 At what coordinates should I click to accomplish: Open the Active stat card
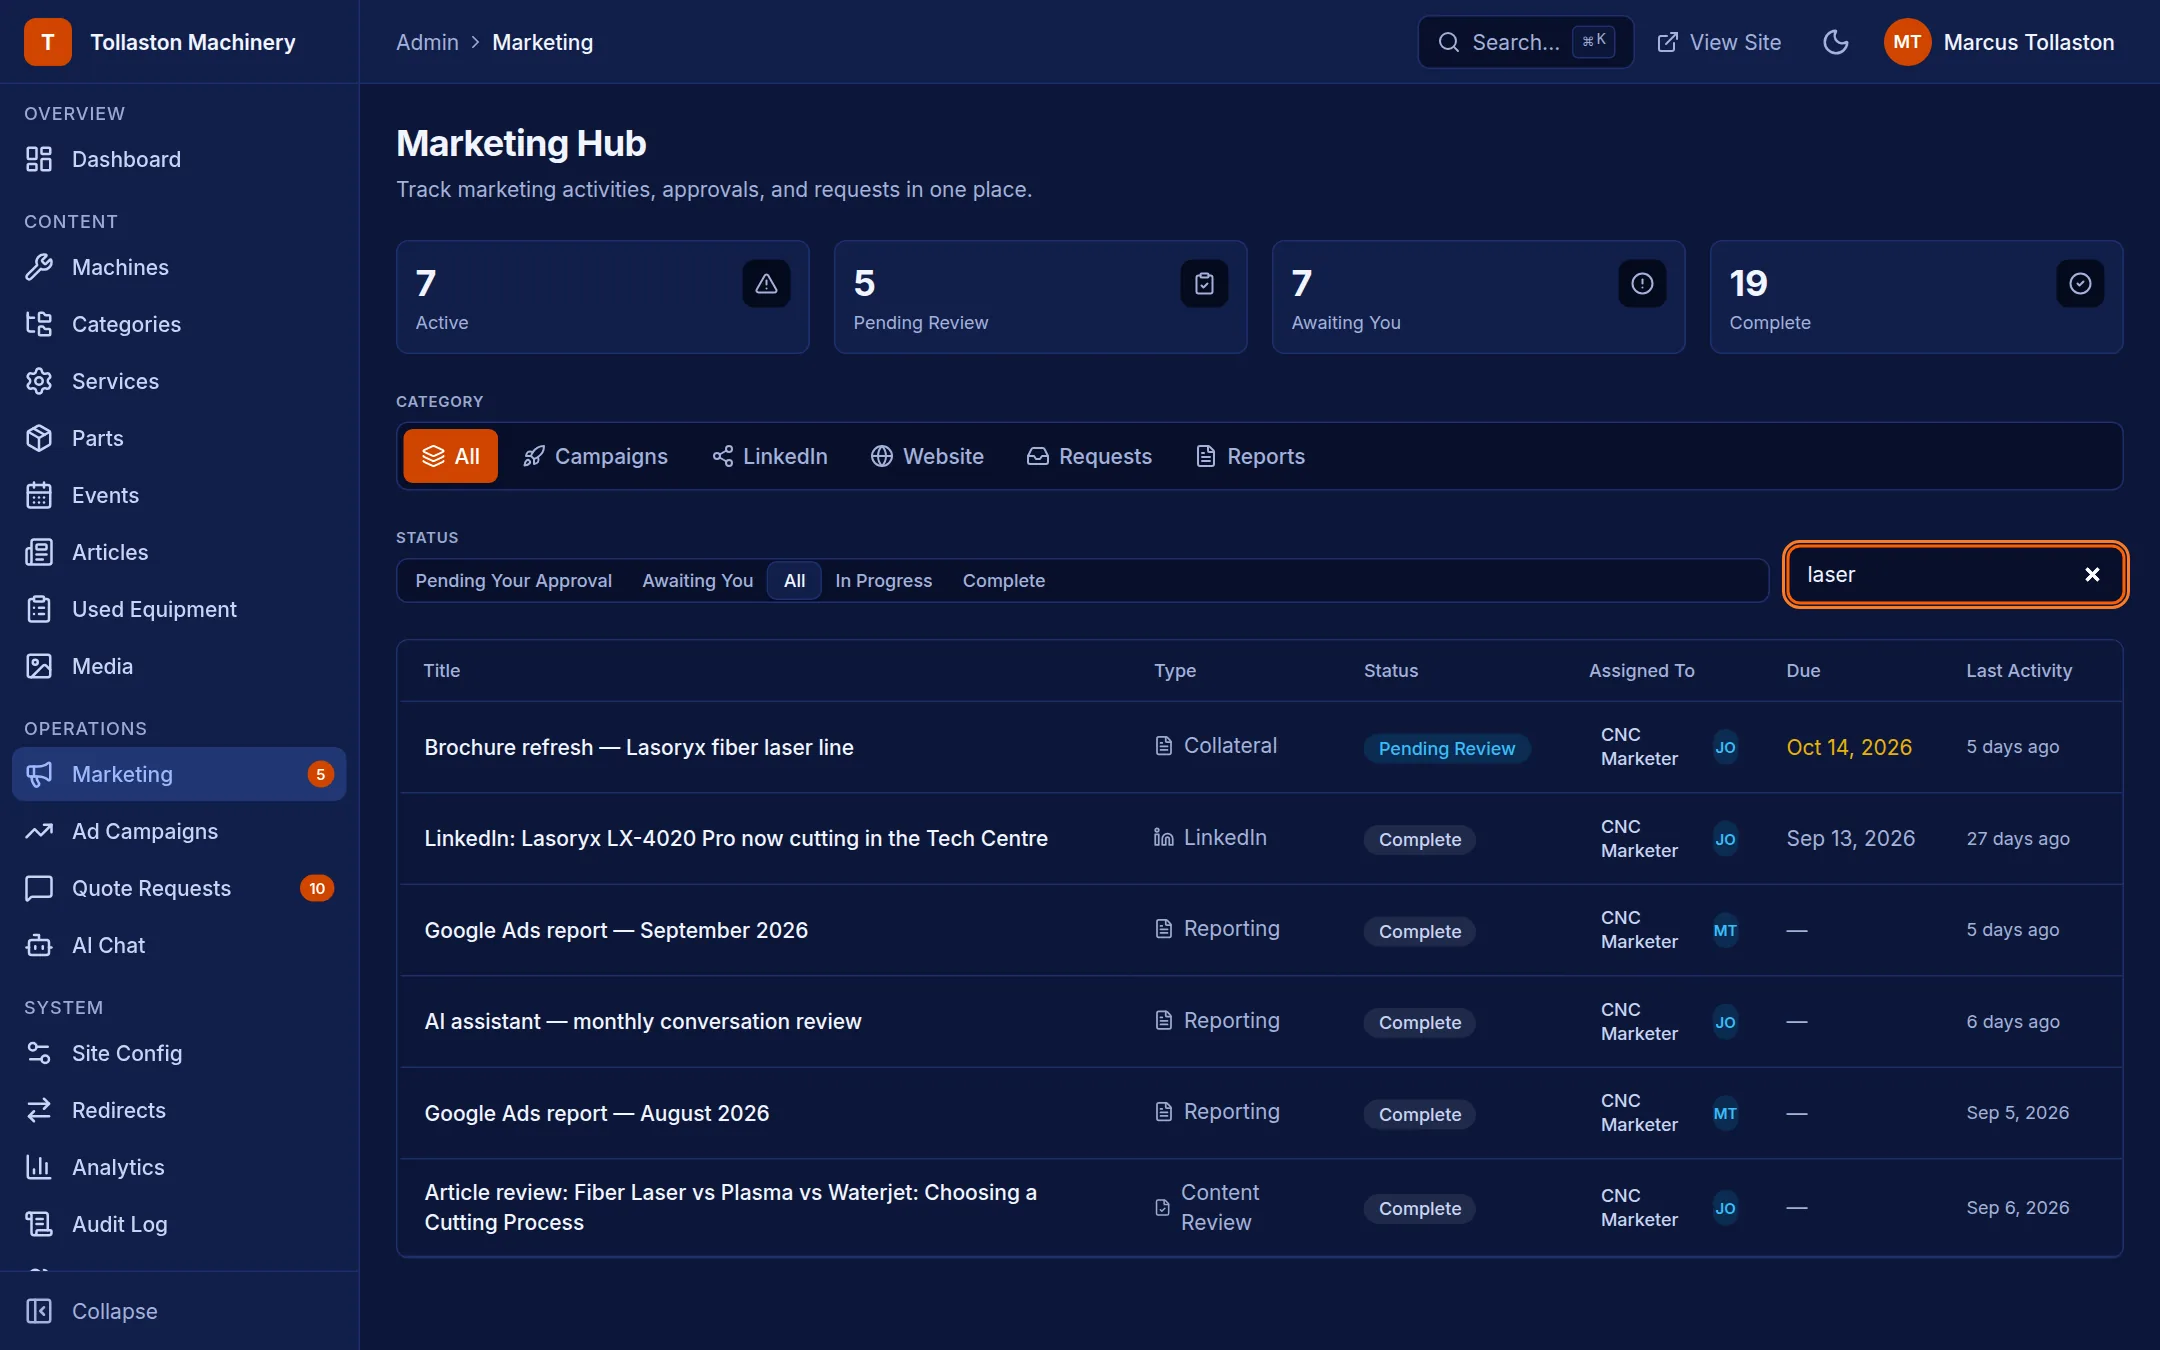coord(603,297)
